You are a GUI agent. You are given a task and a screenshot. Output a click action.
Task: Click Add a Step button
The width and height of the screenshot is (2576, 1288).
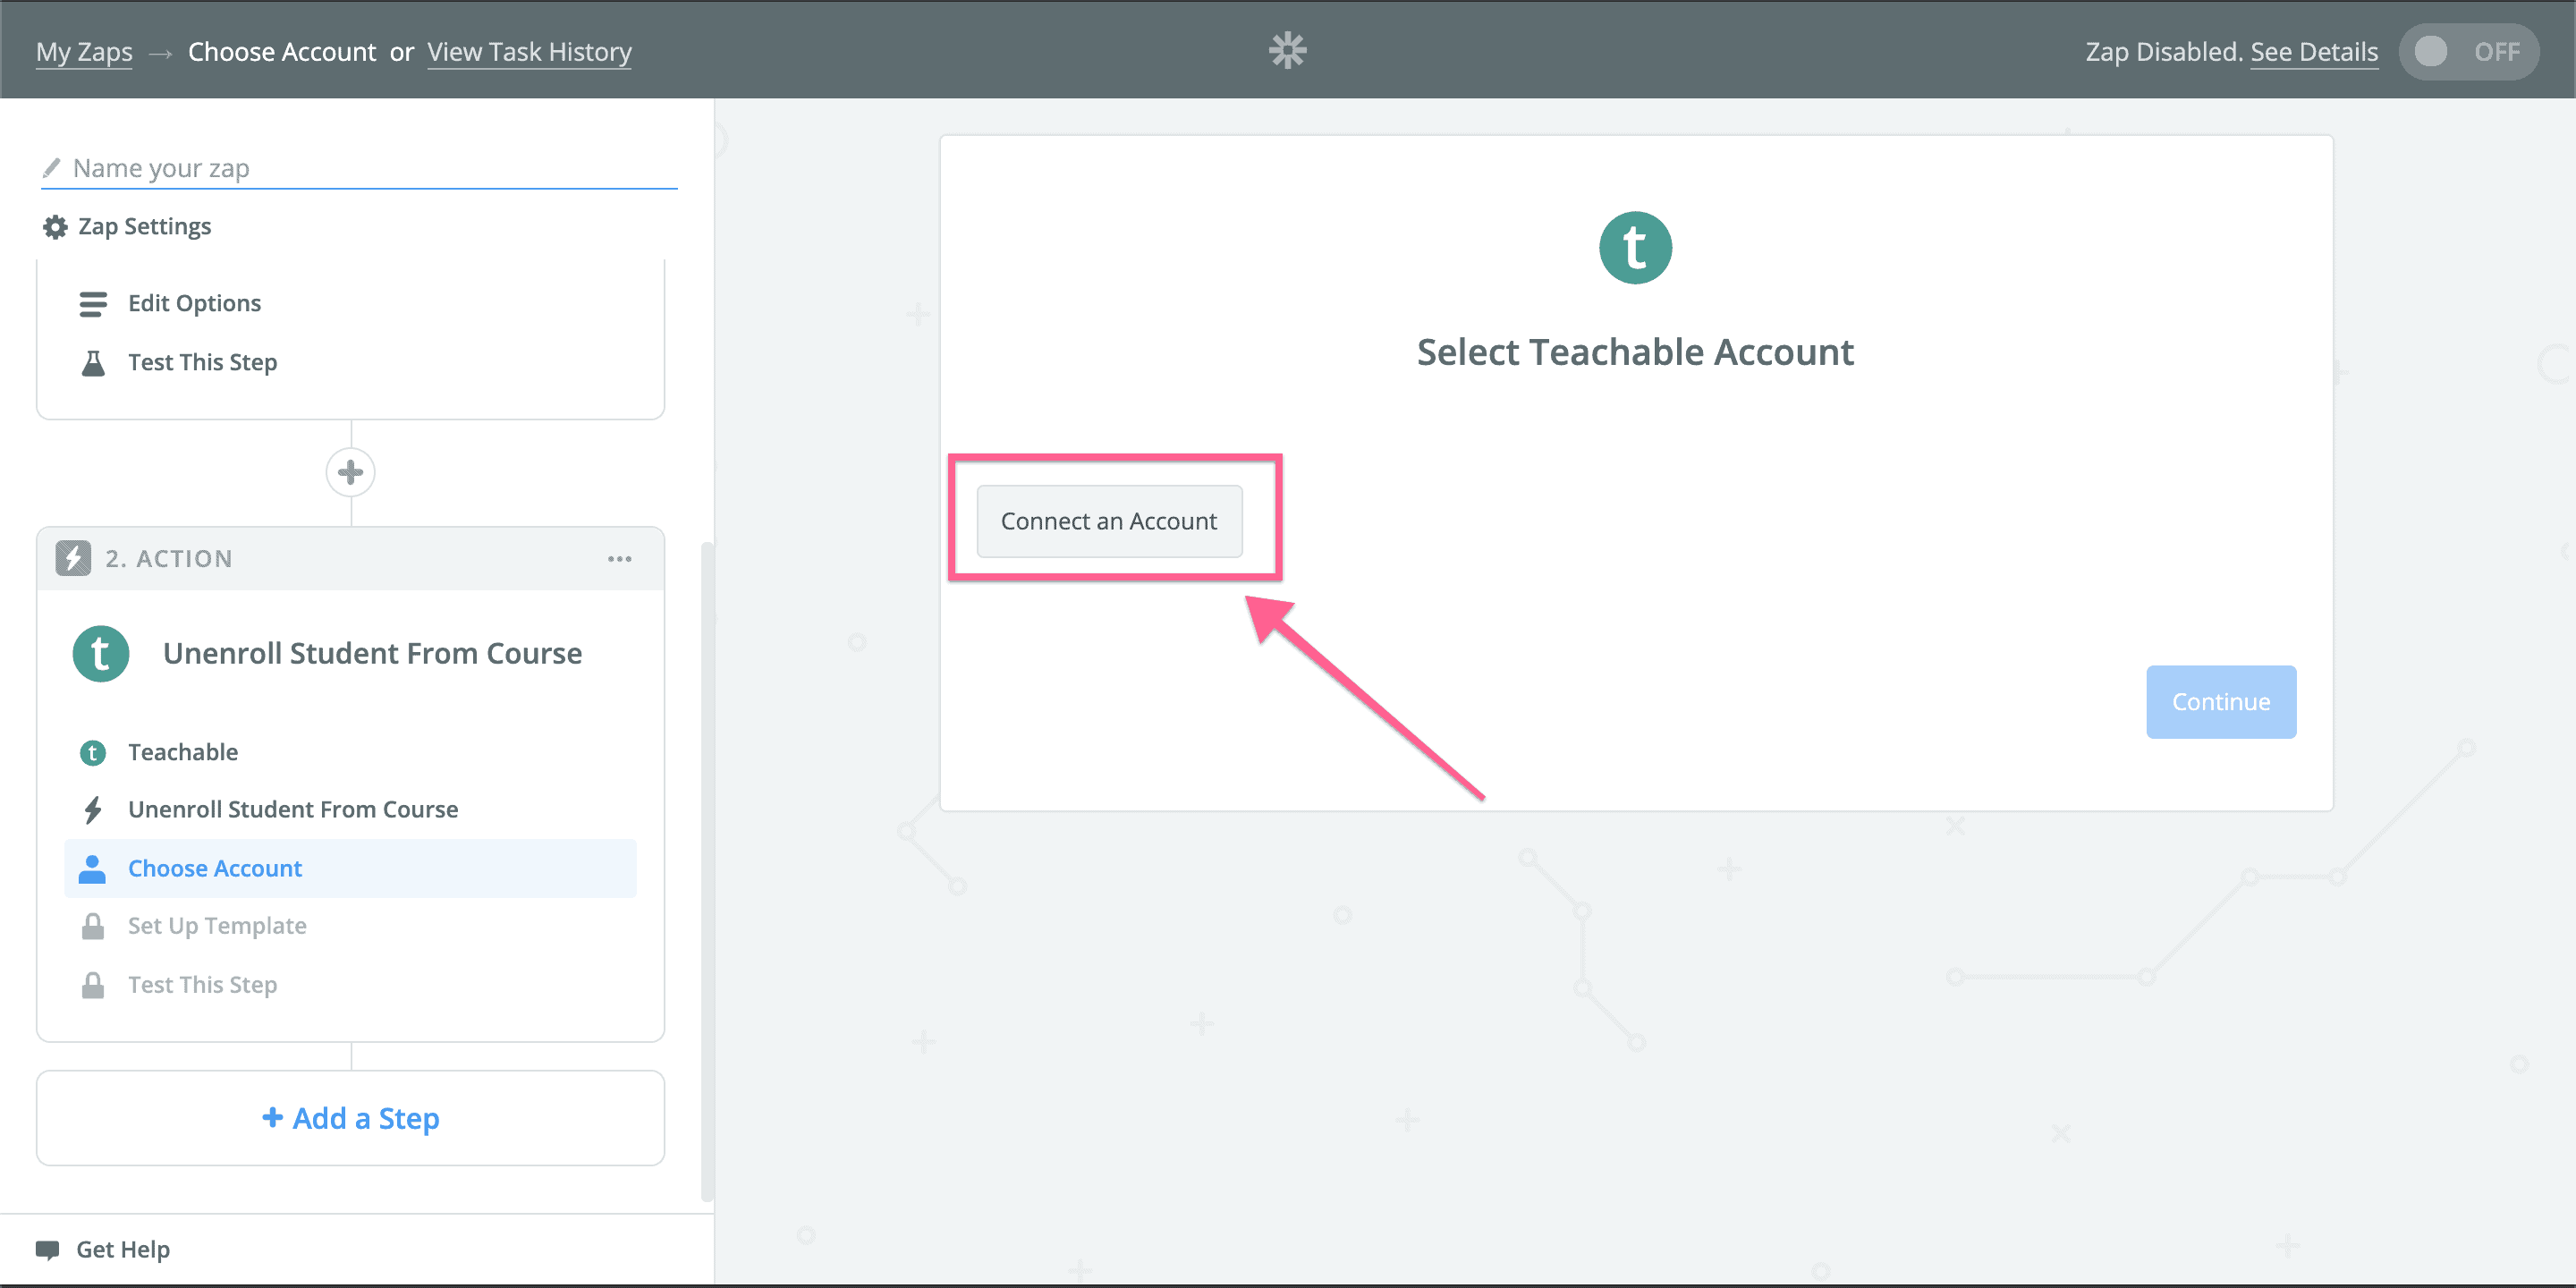pyautogui.click(x=350, y=1118)
